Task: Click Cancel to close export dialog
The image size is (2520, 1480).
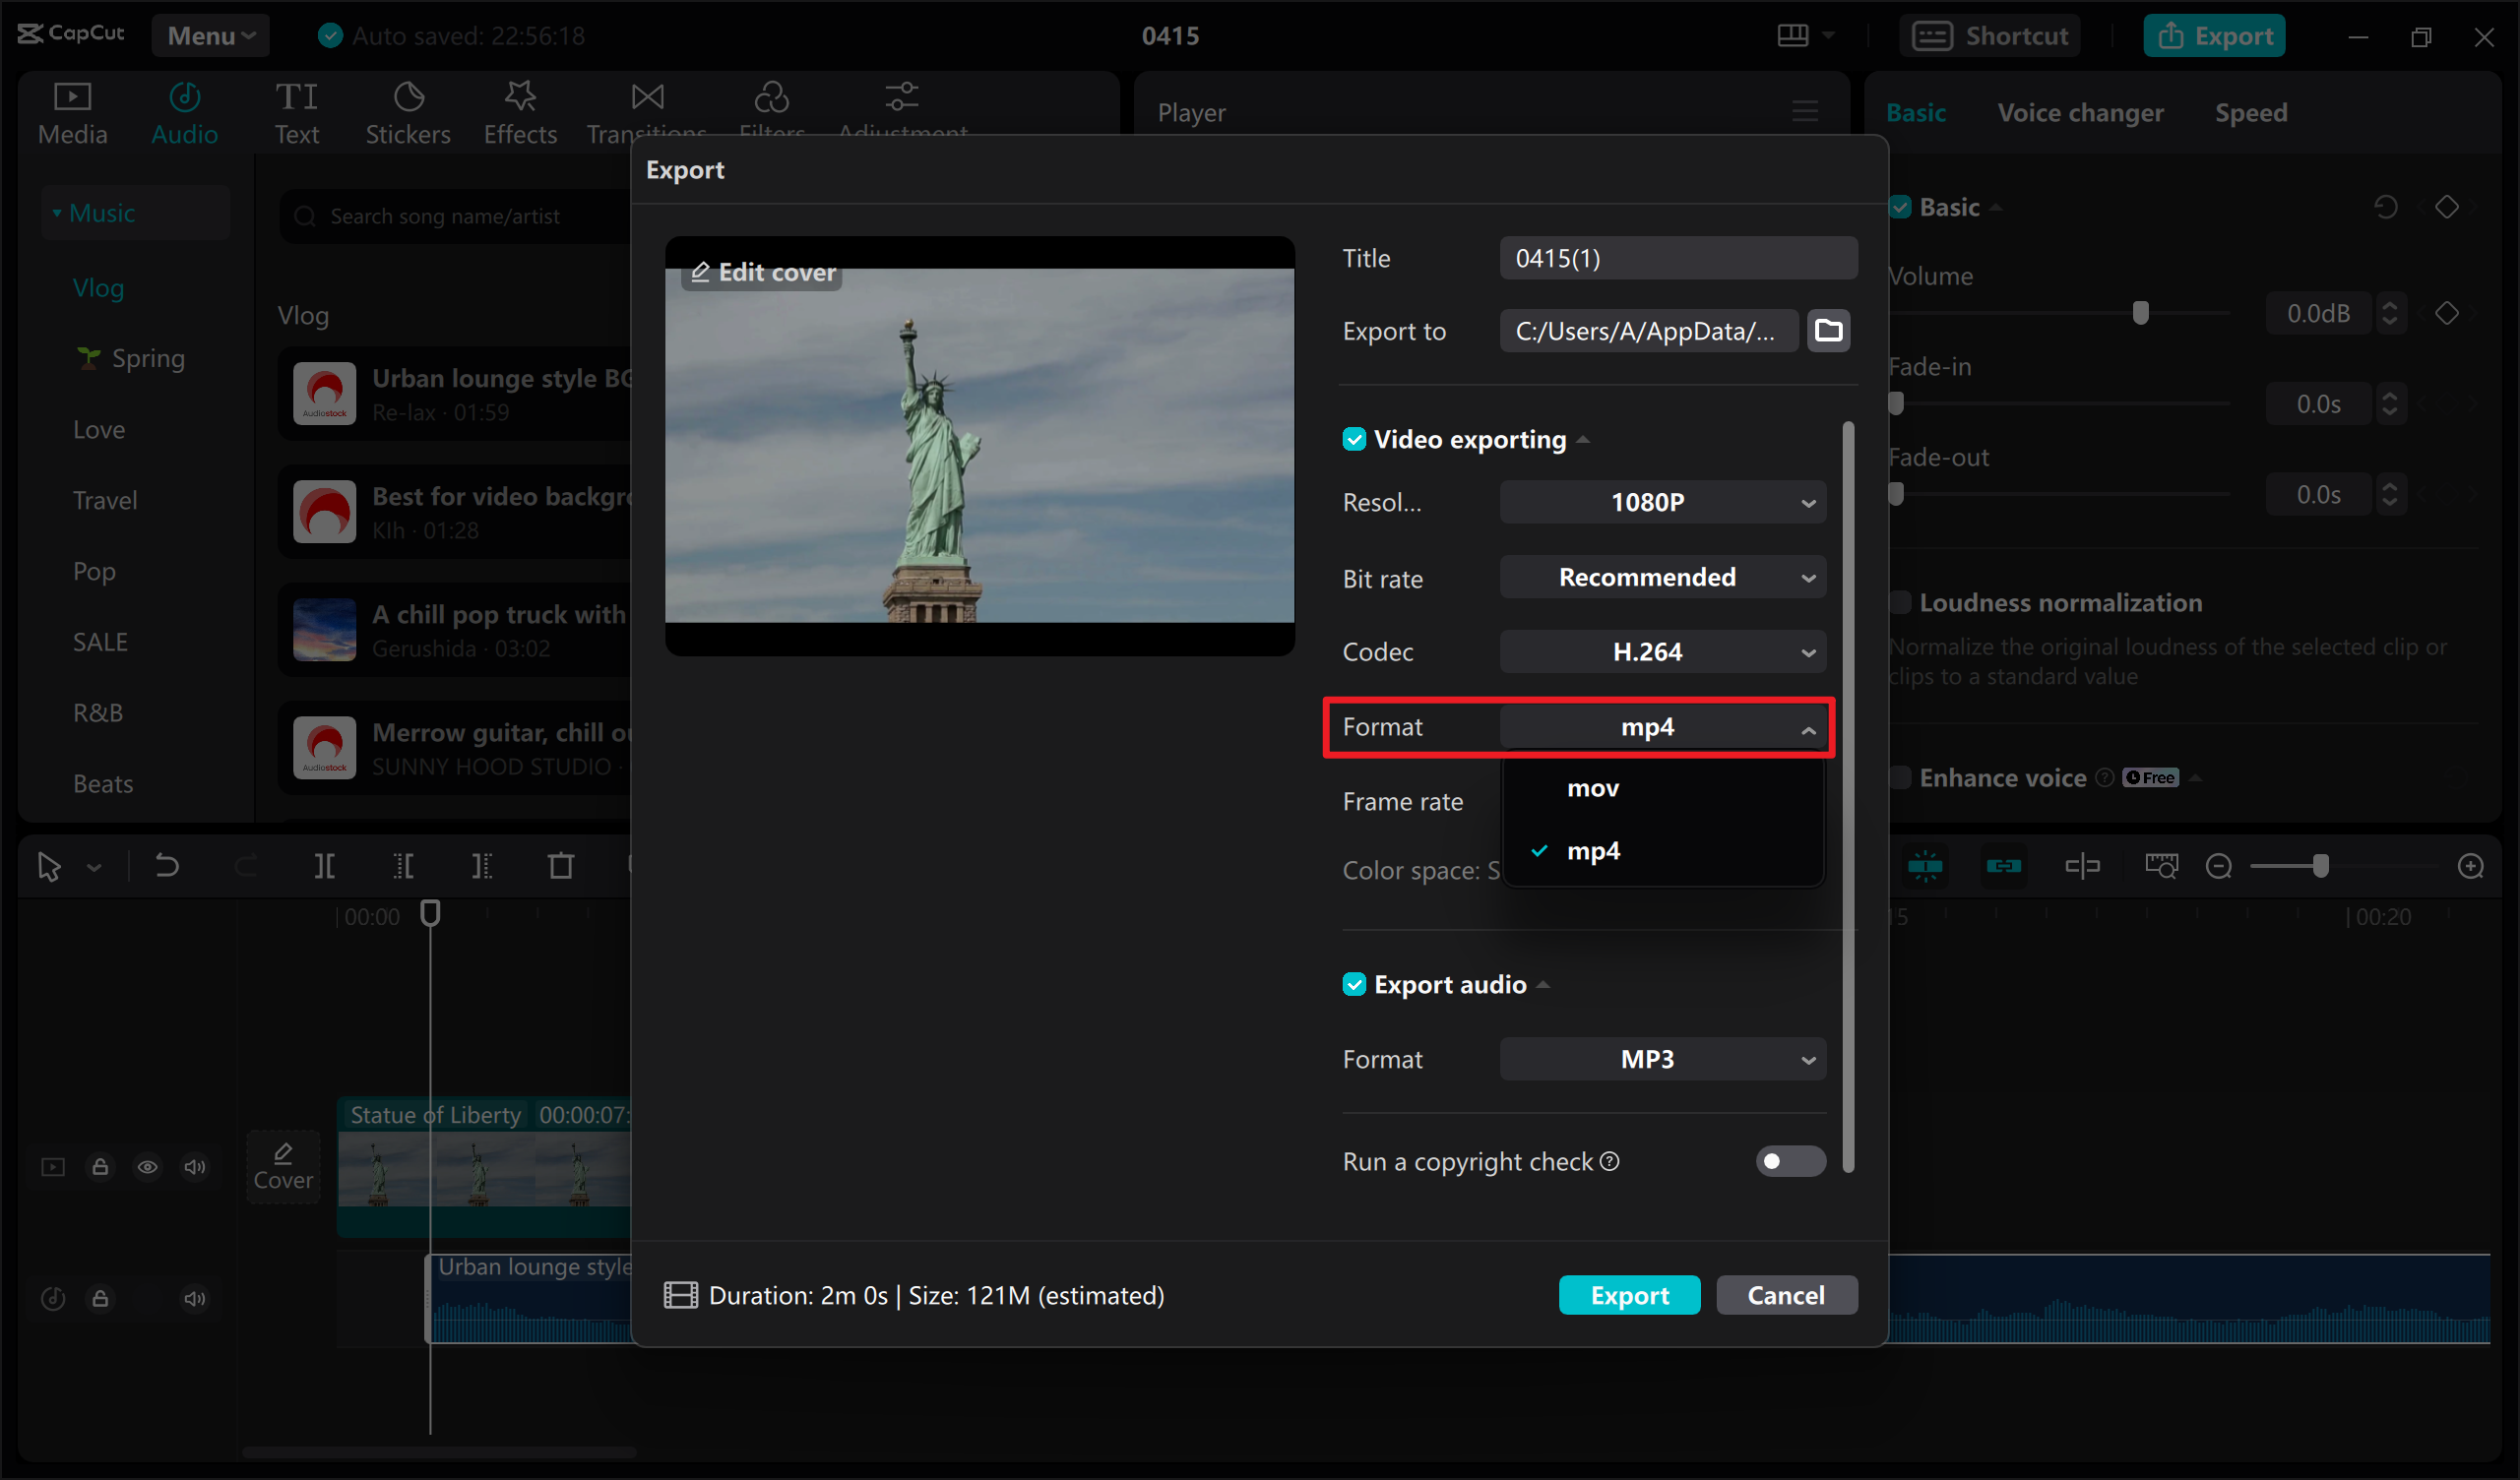Action: pos(1785,1295)
